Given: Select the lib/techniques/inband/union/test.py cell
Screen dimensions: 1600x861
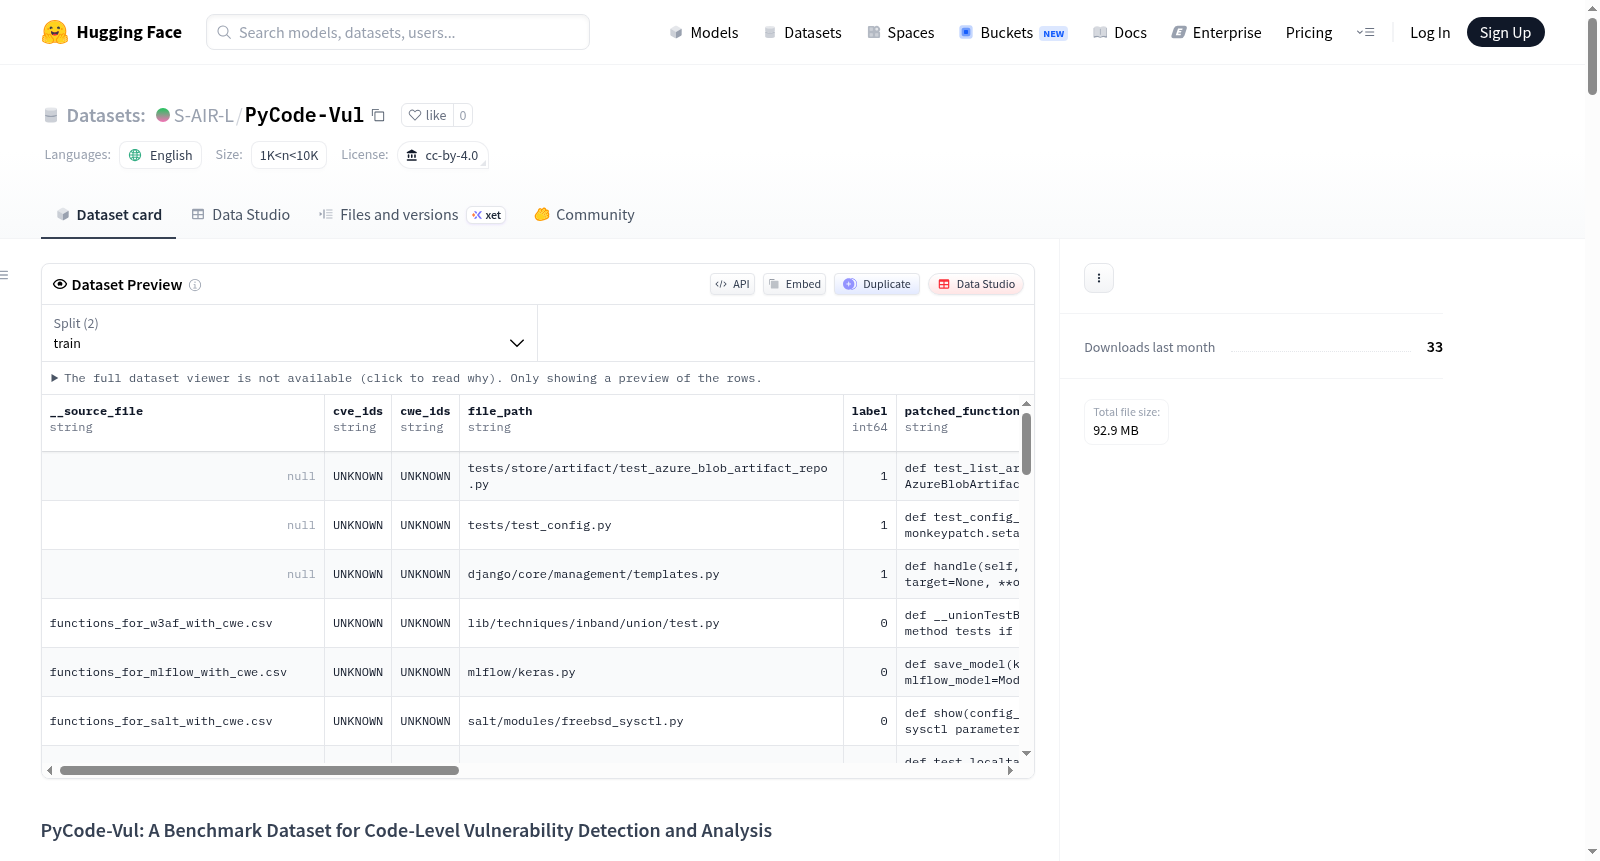Looking at the screenshot, I should [x=651, y=623].
